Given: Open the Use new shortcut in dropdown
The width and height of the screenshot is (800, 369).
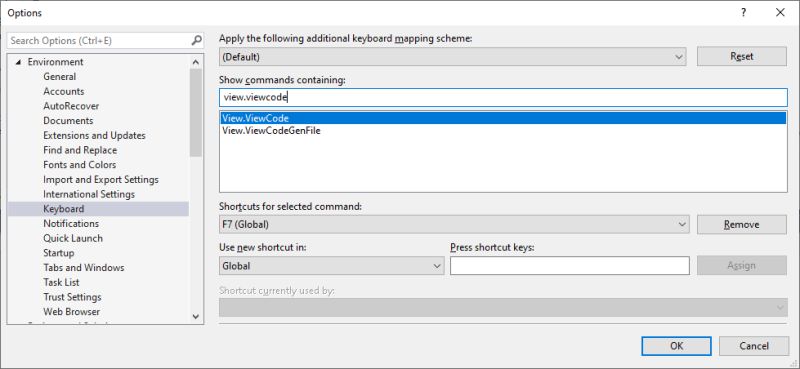Looking at the screenshot, I should [332, 265].
